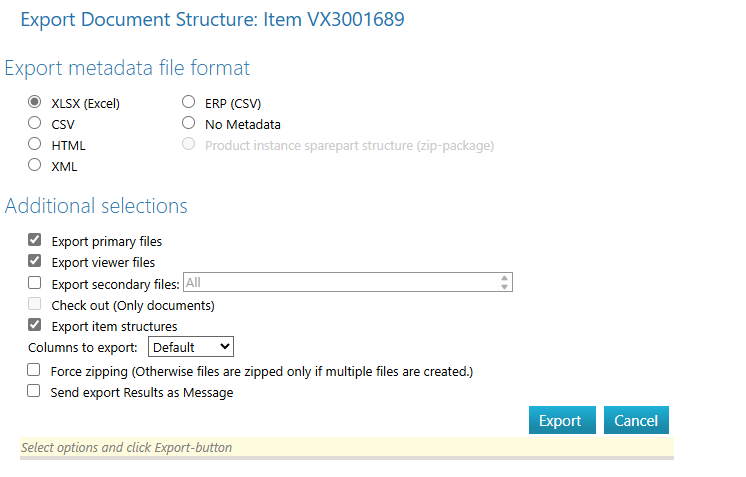Open the Columns to export dropdown

190,347
